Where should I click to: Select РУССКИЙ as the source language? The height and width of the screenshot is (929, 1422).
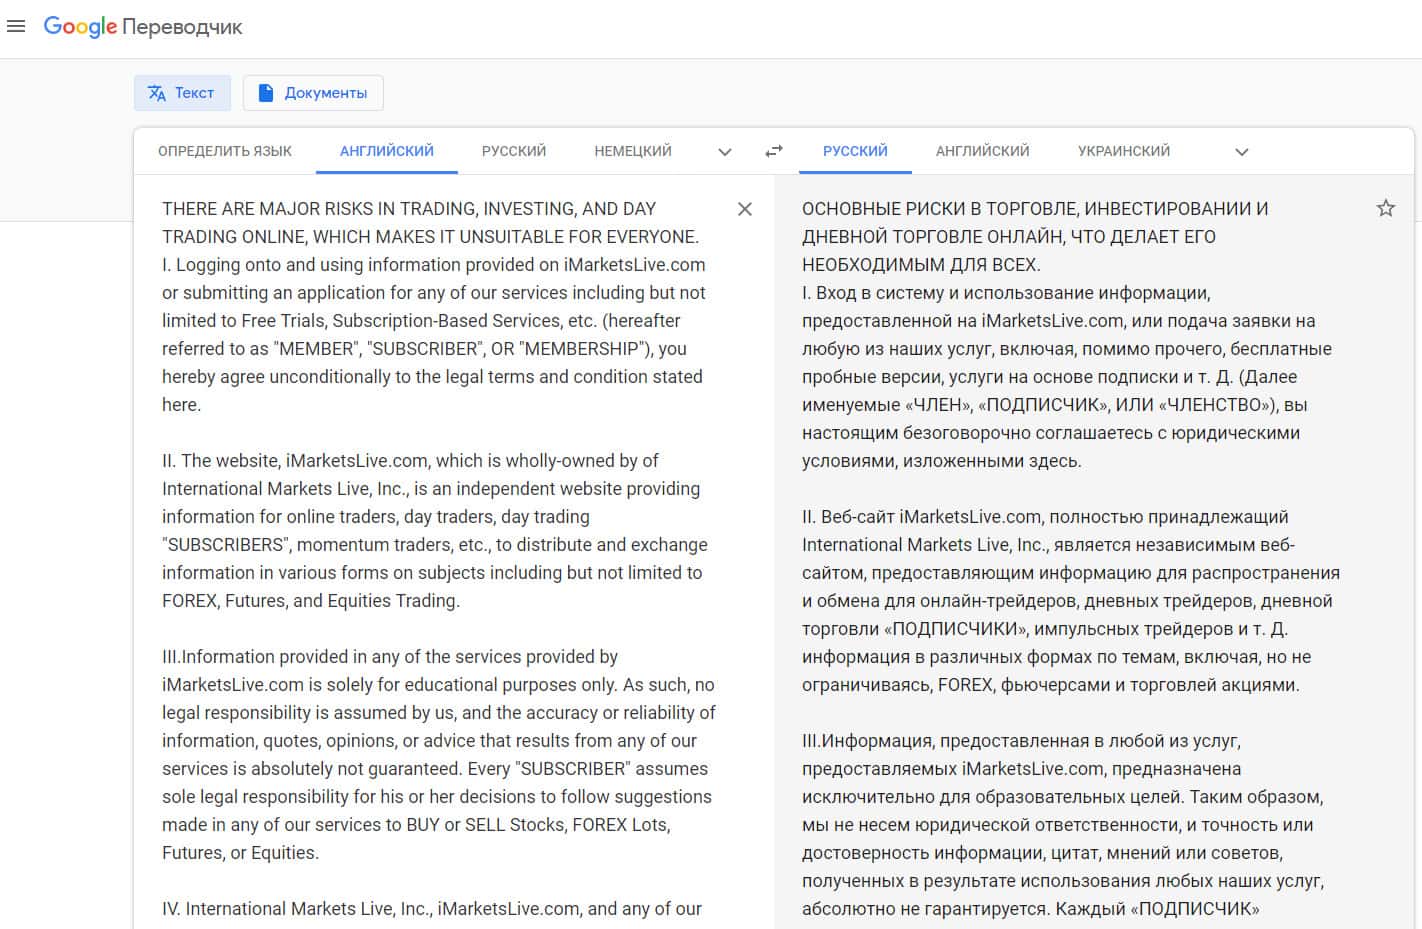514,151
